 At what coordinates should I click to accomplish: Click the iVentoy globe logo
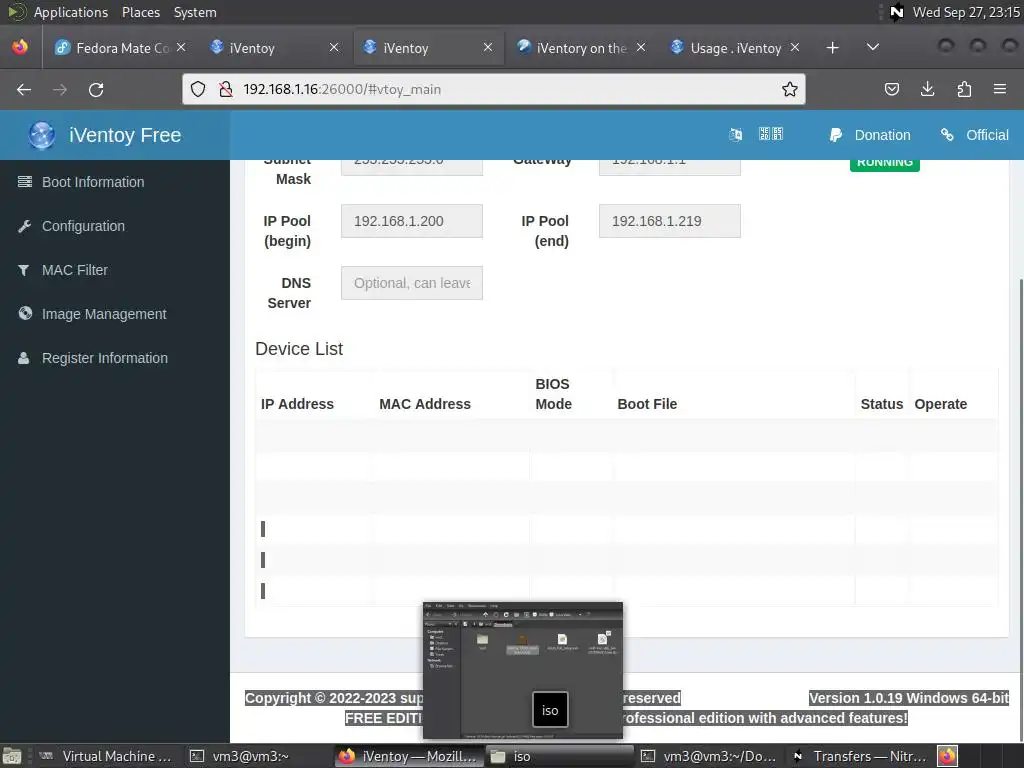[42, 135]
